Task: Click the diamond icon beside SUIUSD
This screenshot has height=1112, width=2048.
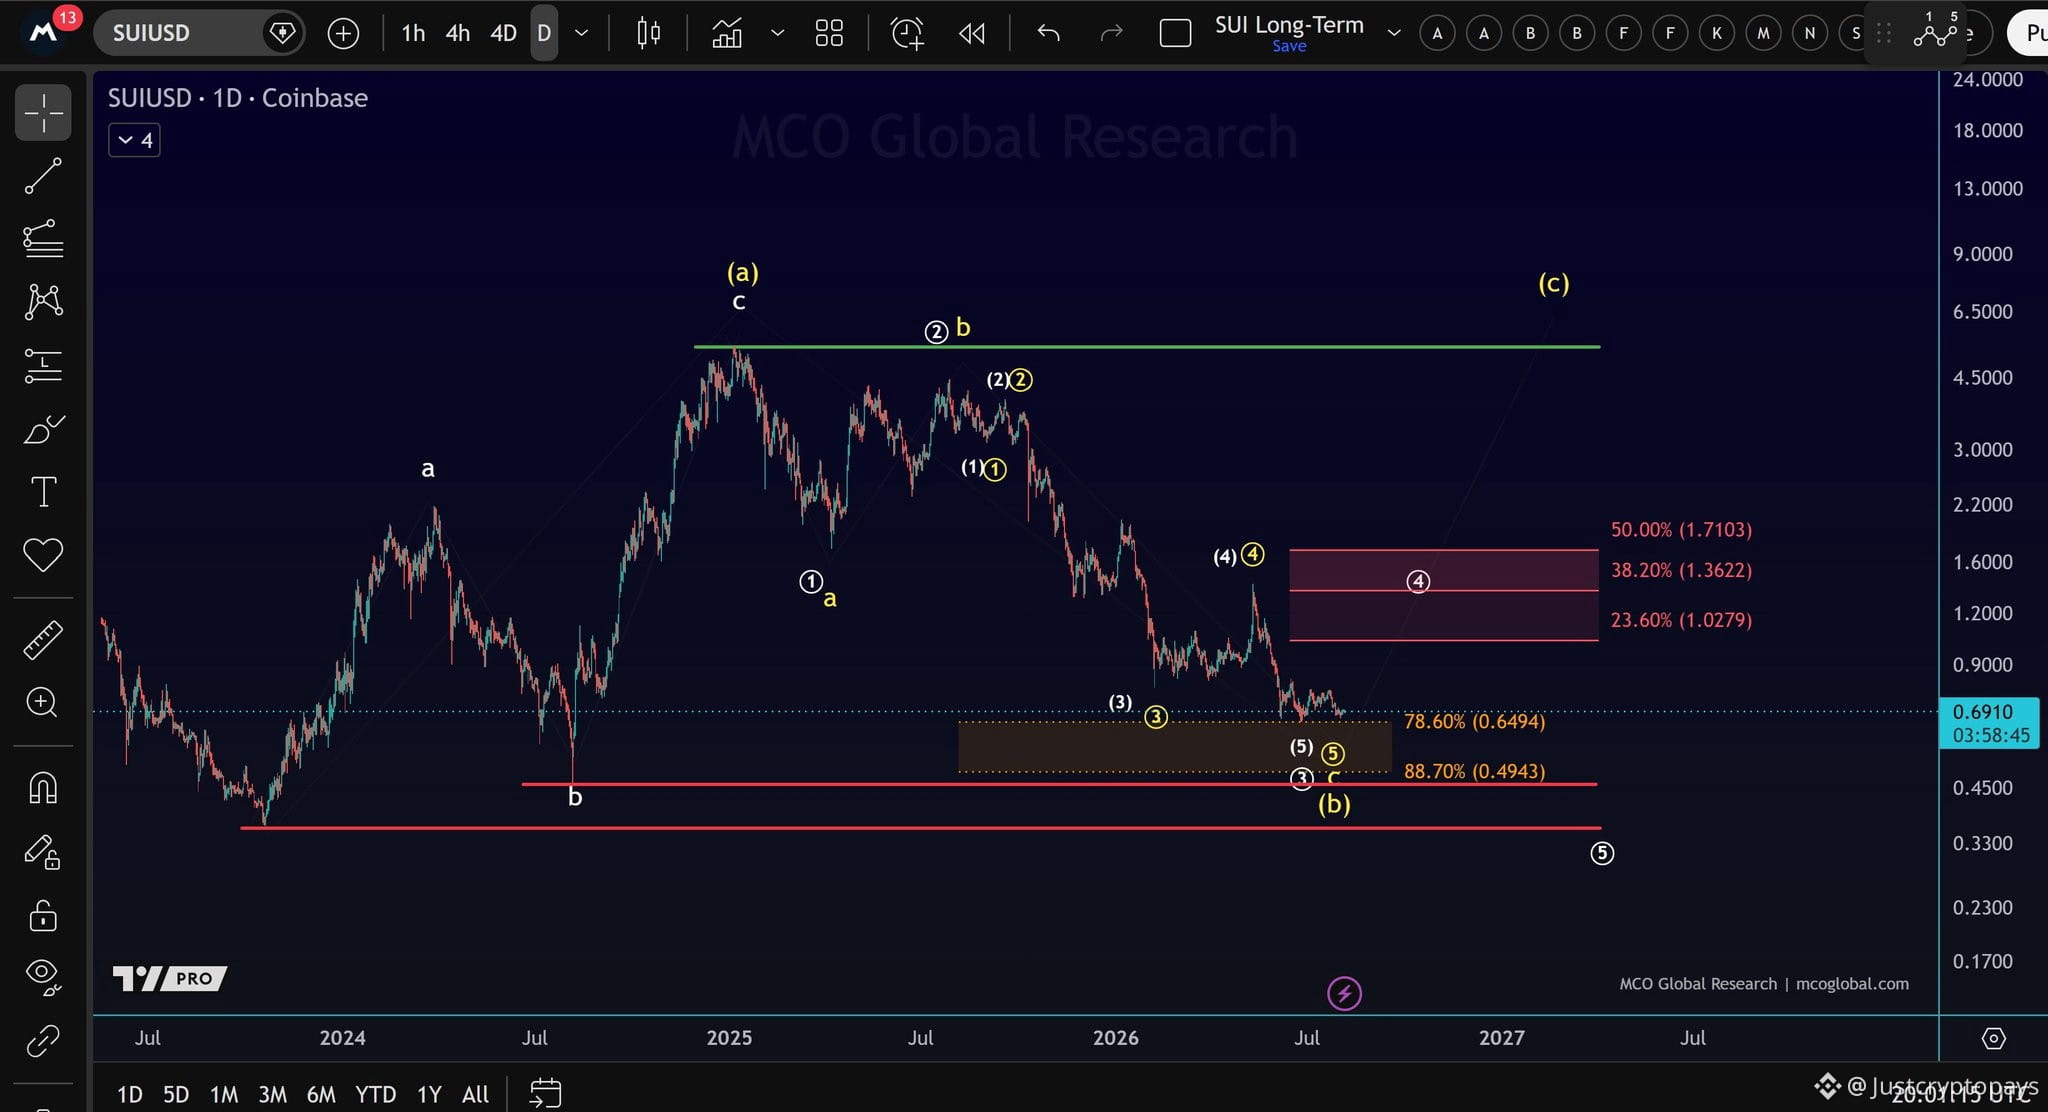Action: (282, 33)
